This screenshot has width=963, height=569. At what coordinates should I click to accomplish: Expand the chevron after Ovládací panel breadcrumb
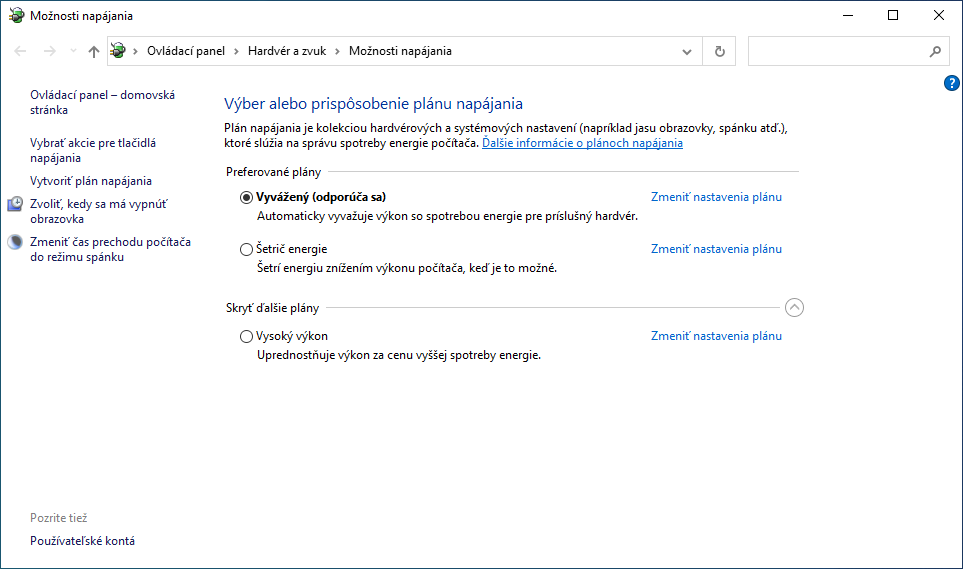236,51
